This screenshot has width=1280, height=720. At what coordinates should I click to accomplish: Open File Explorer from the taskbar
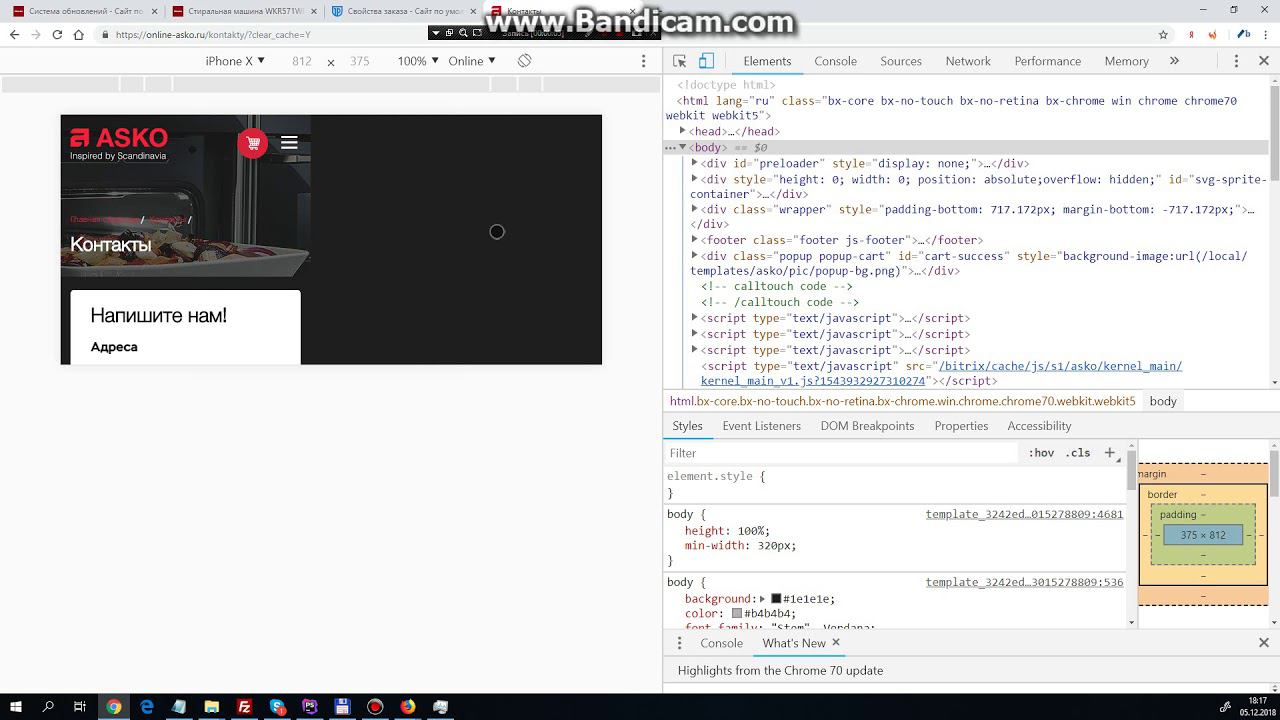(x=212, y=706)
